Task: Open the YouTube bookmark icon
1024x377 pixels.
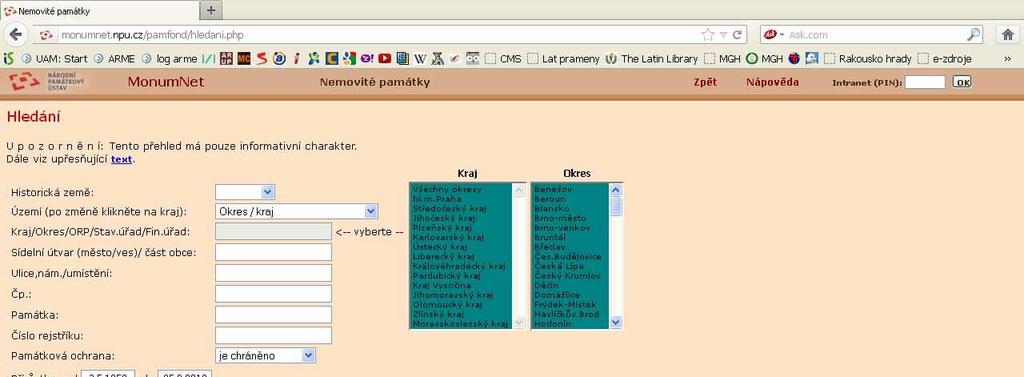Action: [x=385, y=58]
